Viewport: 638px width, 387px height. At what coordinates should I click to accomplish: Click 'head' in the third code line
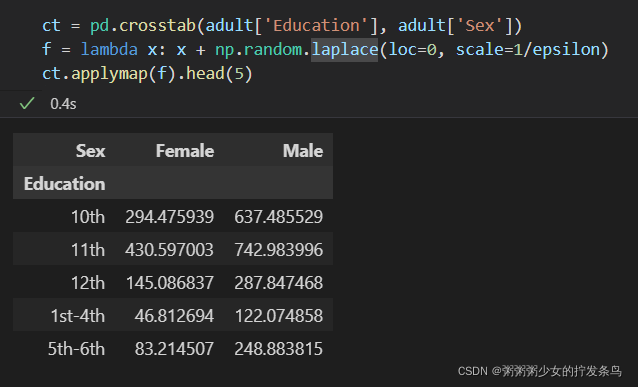[x=205, y=74]
